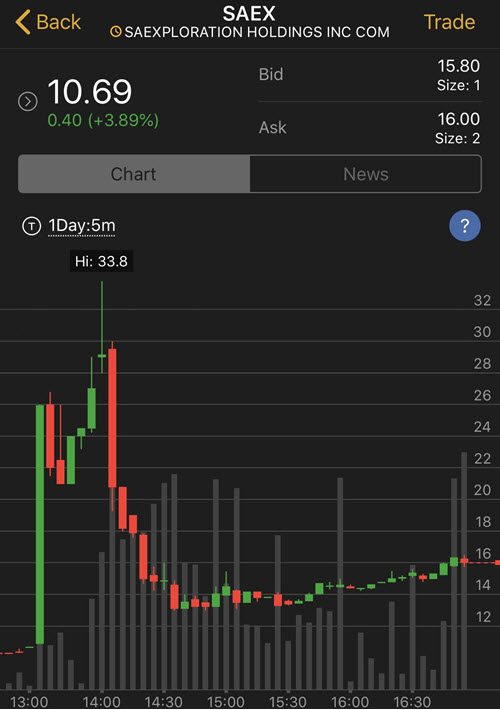Tap the SAEX ticker title
This screenshot has width=500, height=710.
click(249, 14)
